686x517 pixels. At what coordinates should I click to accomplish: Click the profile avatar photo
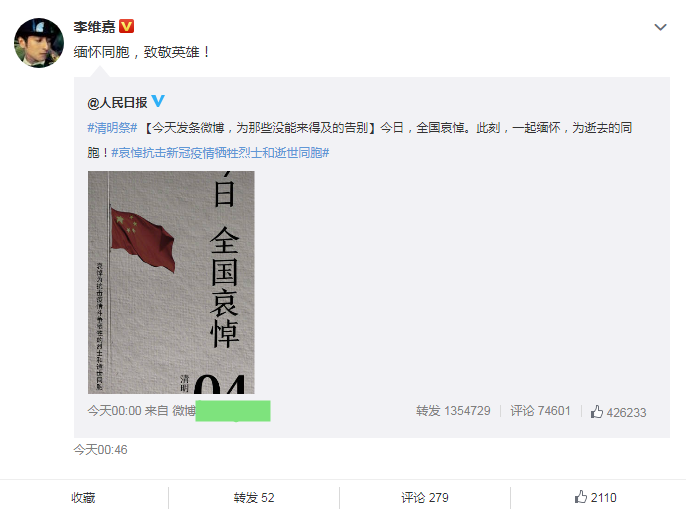pyautogui.click(x=39, y=43)
